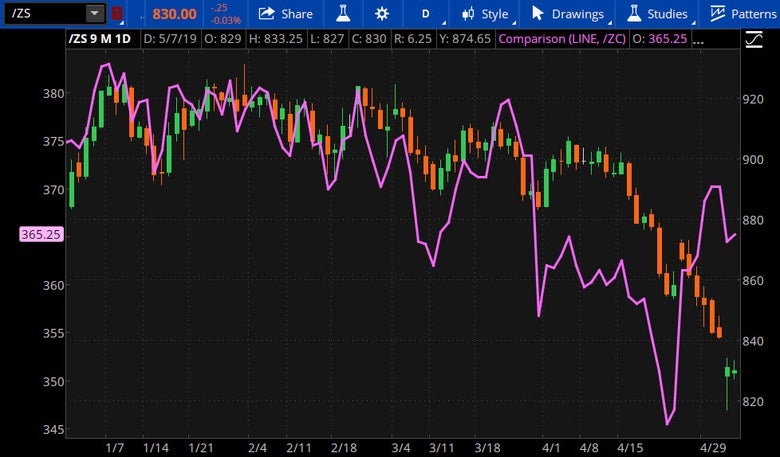Open the Share chart button
This screenshot has height=457, width=780.
point(286,14)
